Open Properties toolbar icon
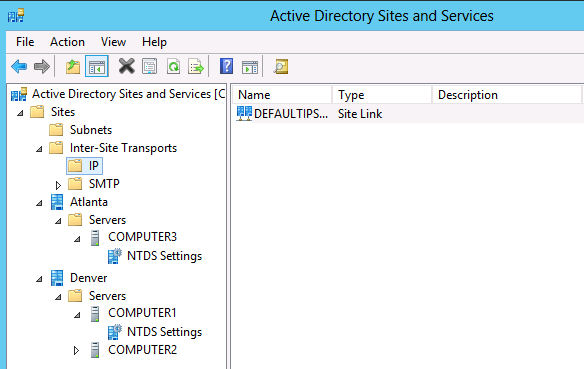The image size is (584, 369). coord(149,67)
